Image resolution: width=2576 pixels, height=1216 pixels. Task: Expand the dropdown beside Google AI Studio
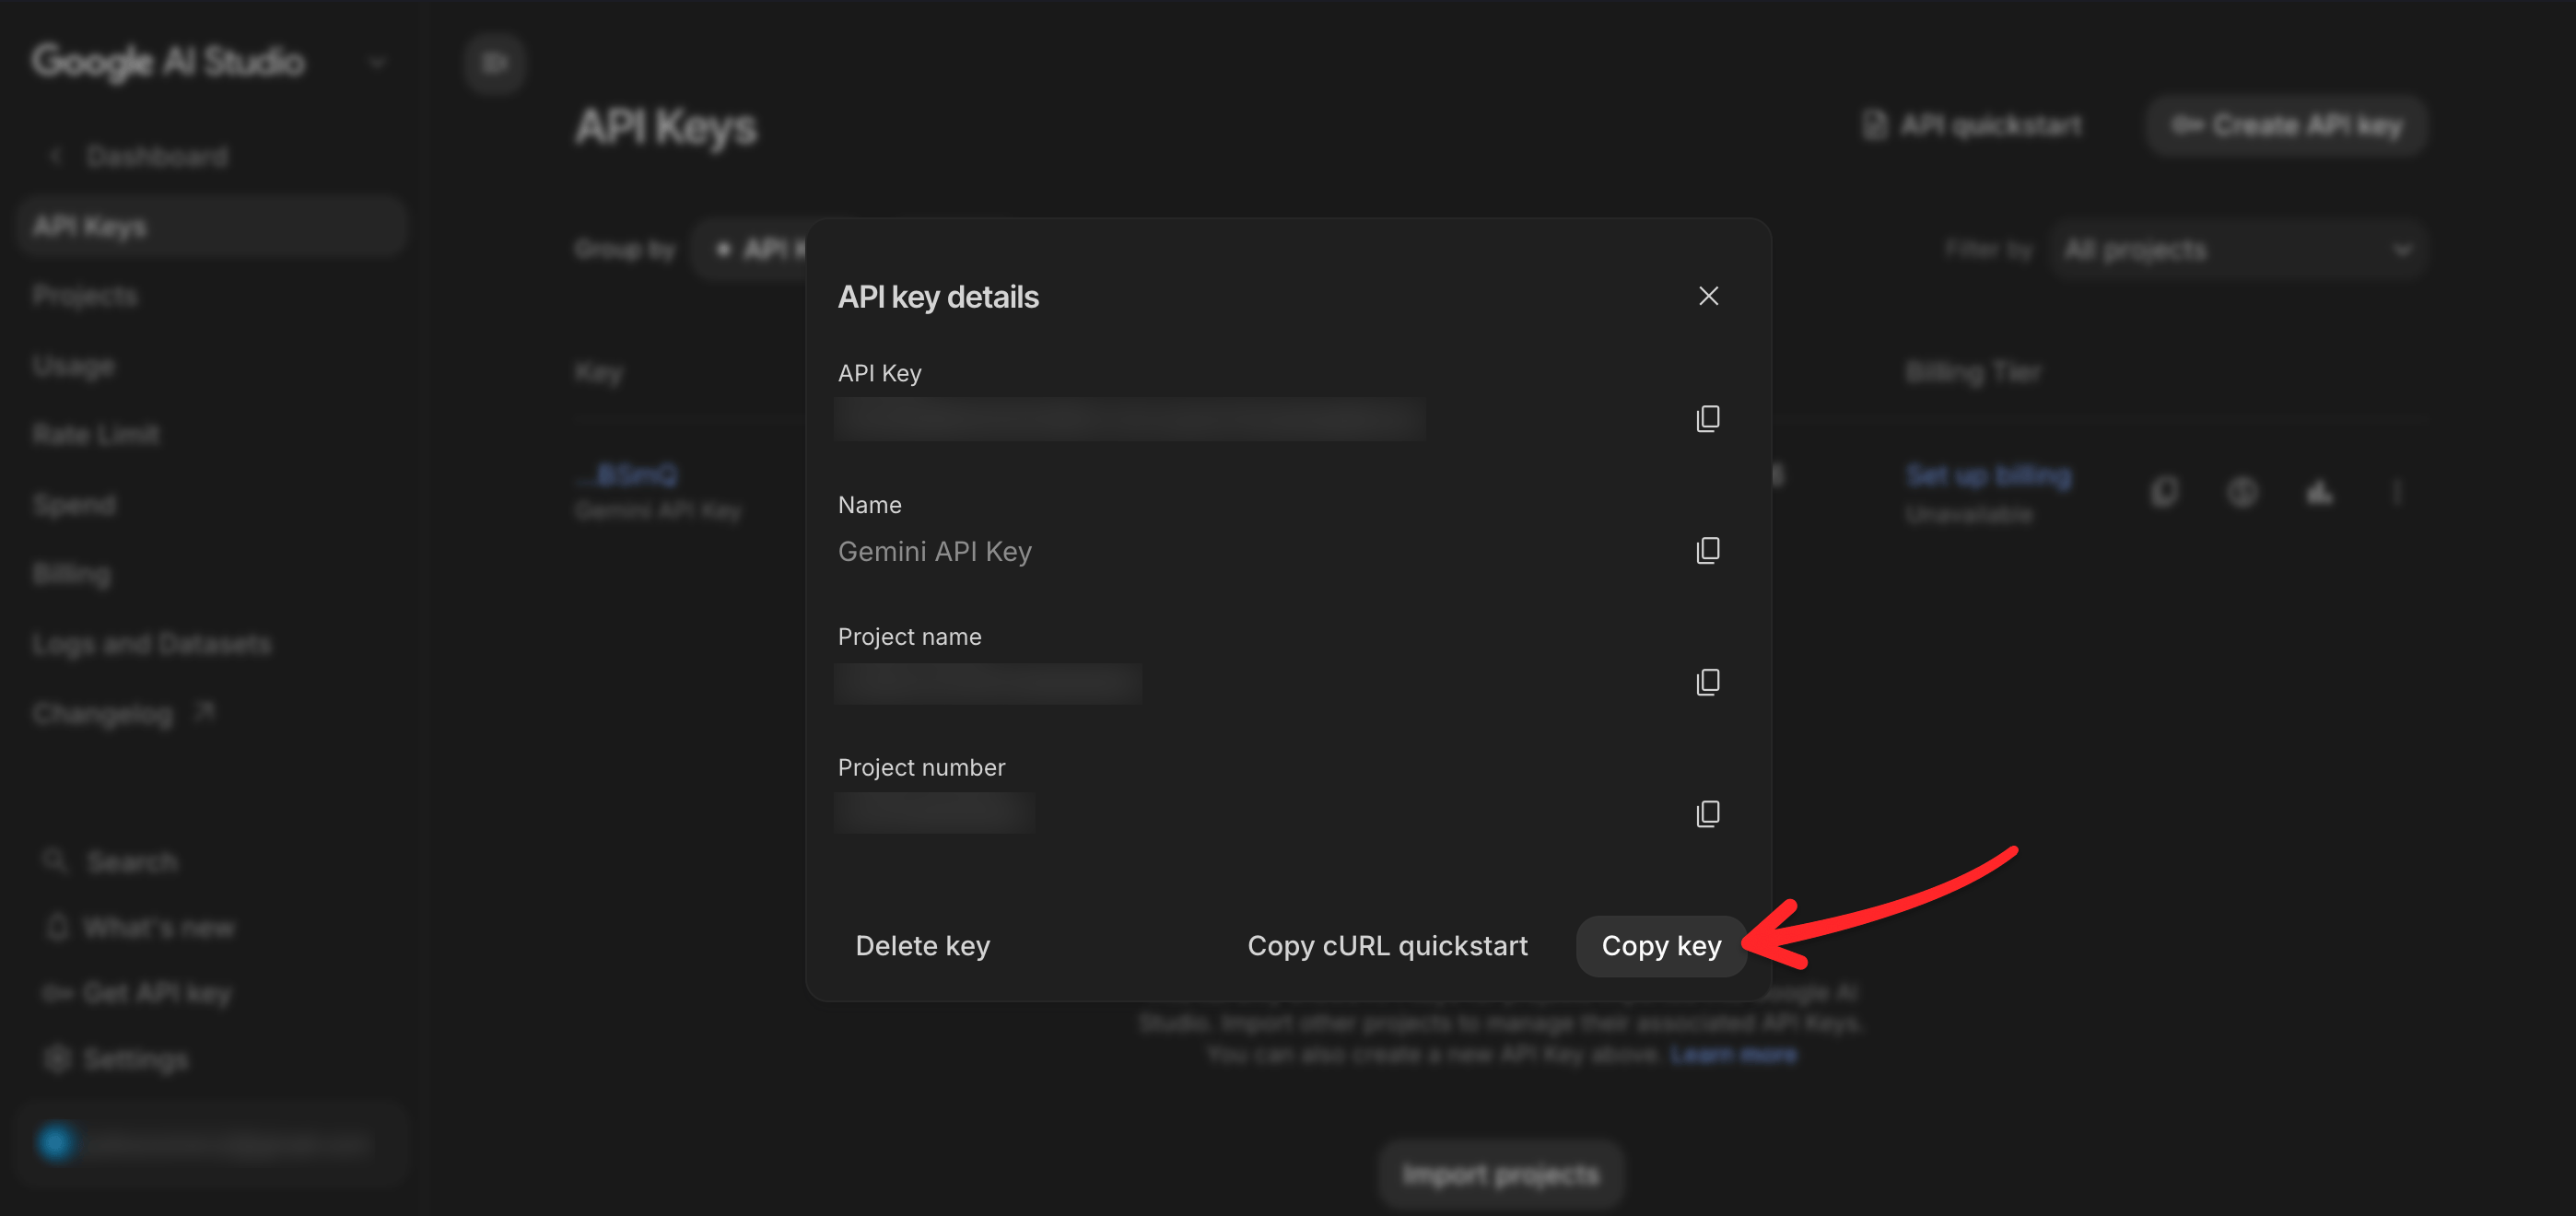(x=377, y=63)
